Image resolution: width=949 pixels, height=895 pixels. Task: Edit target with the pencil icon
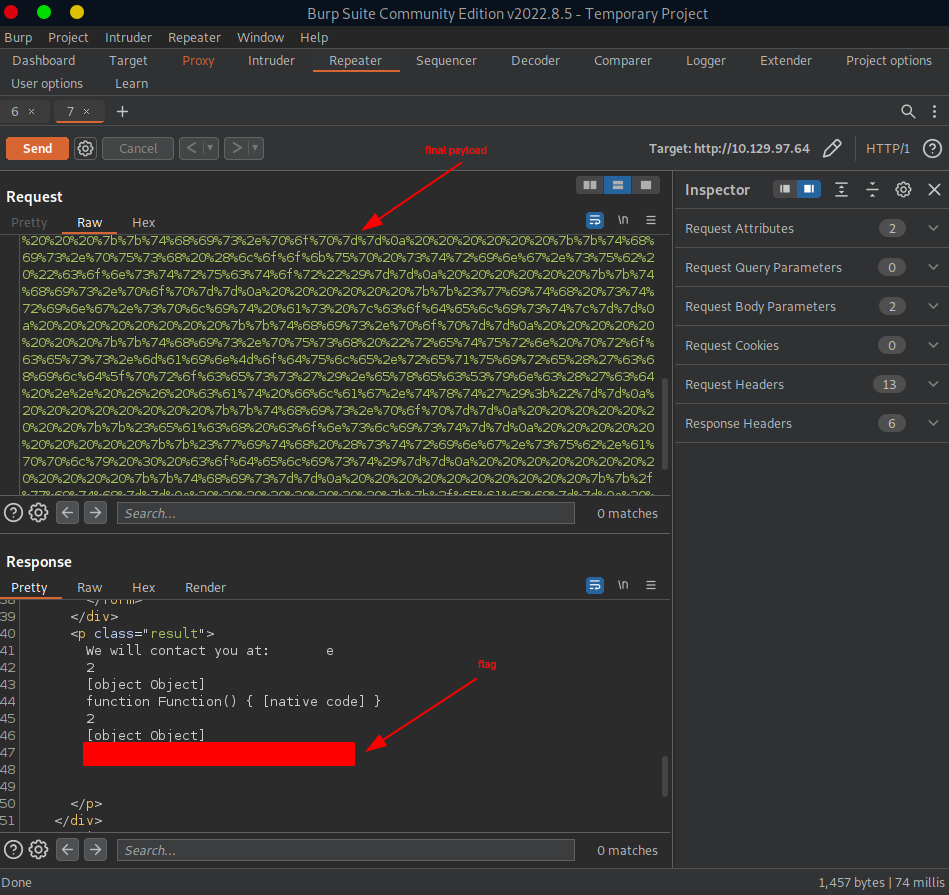point(831,148)
